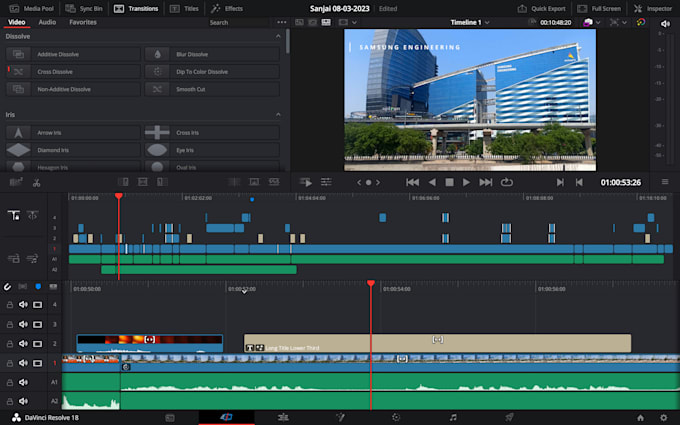
Task: Select the fire clip on track 2
Action: pos(150,343)
